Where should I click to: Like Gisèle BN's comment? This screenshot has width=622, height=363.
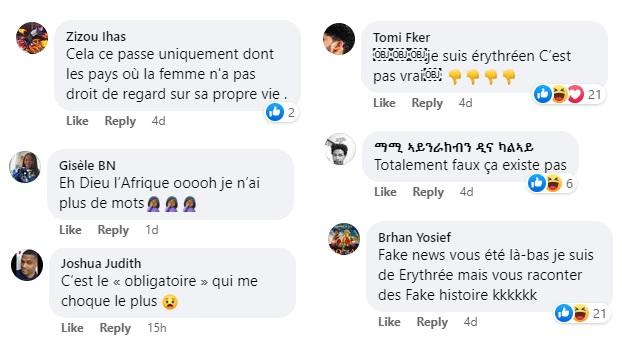click(x=70, y=230)
